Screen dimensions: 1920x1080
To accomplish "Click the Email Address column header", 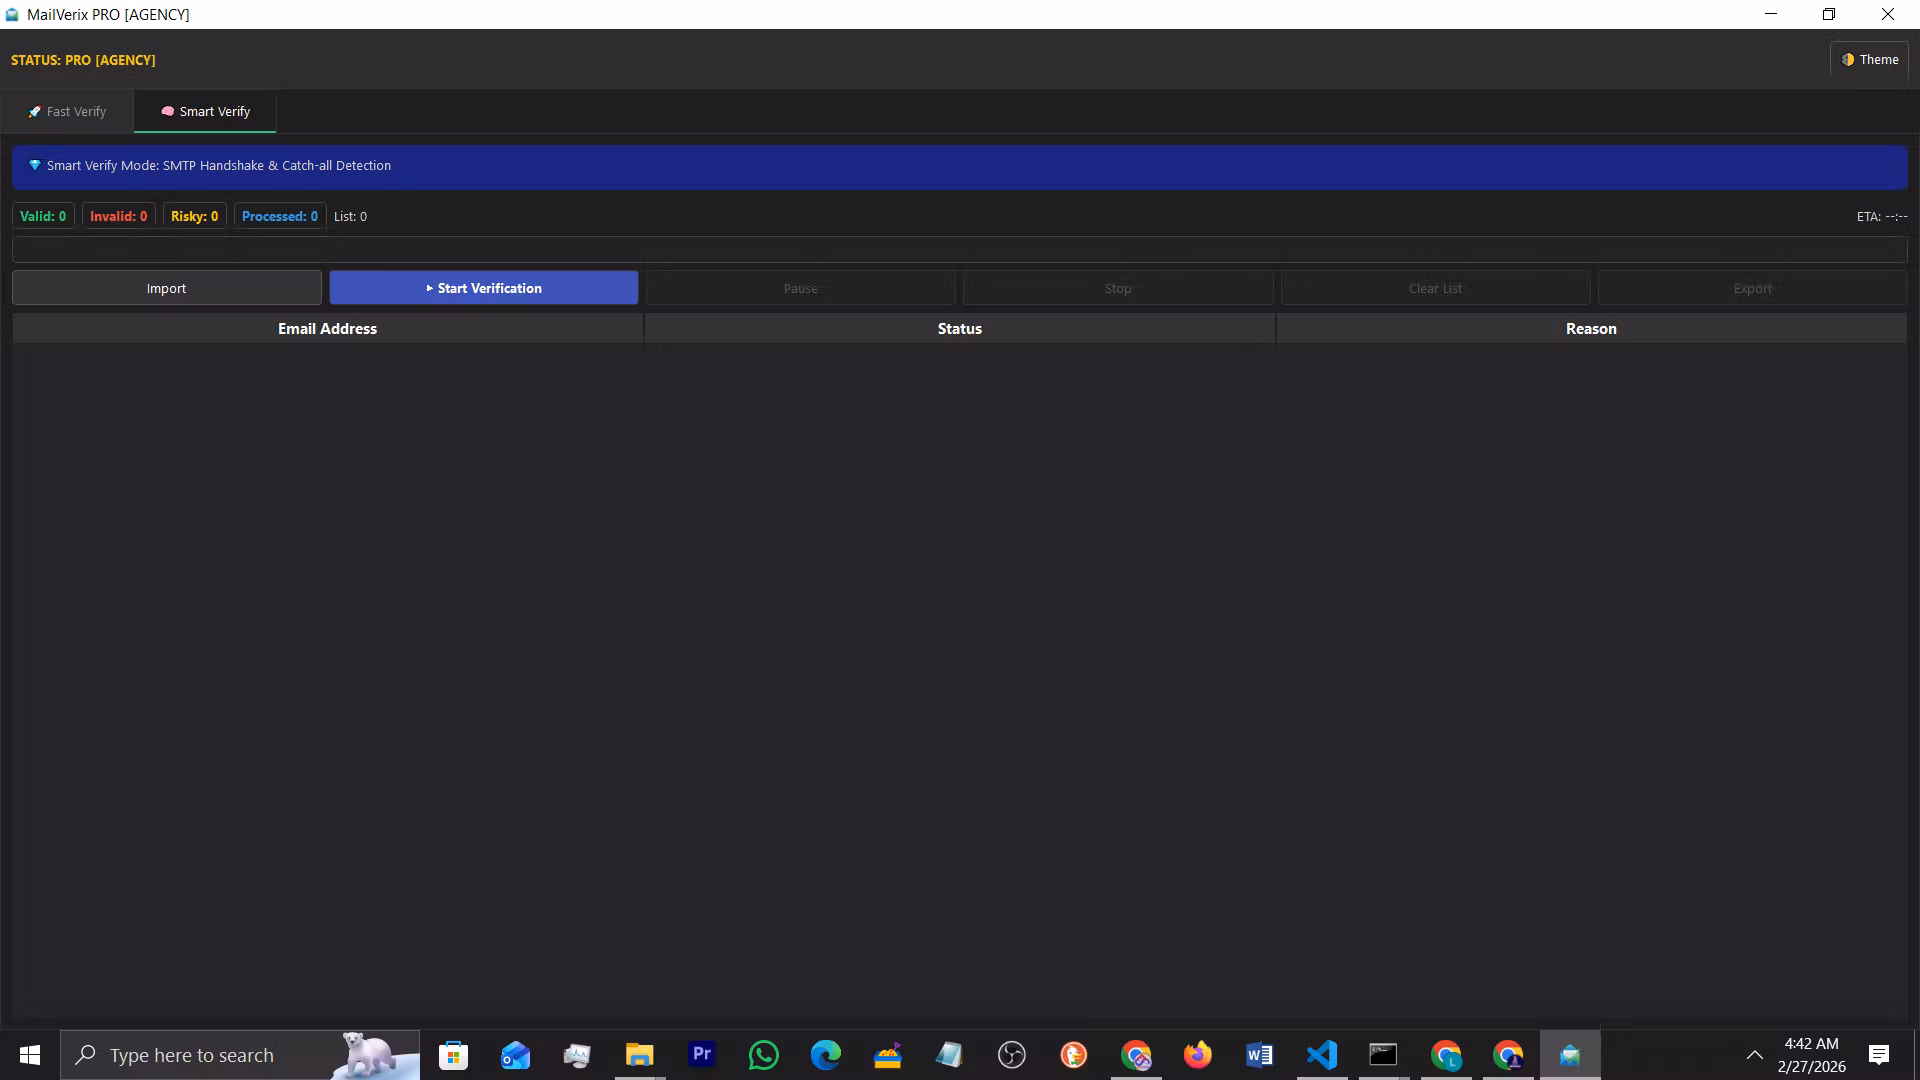I will pos(328,329).
